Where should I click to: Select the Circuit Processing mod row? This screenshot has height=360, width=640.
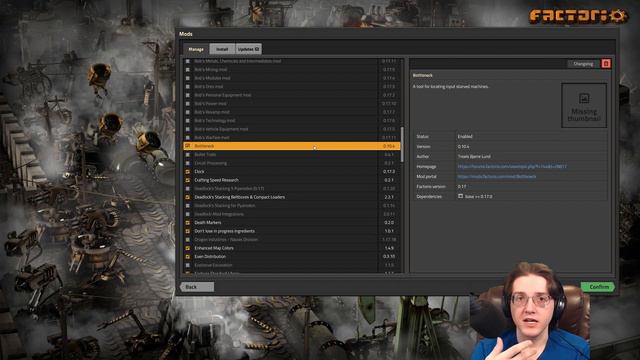(x=291, y=163)
